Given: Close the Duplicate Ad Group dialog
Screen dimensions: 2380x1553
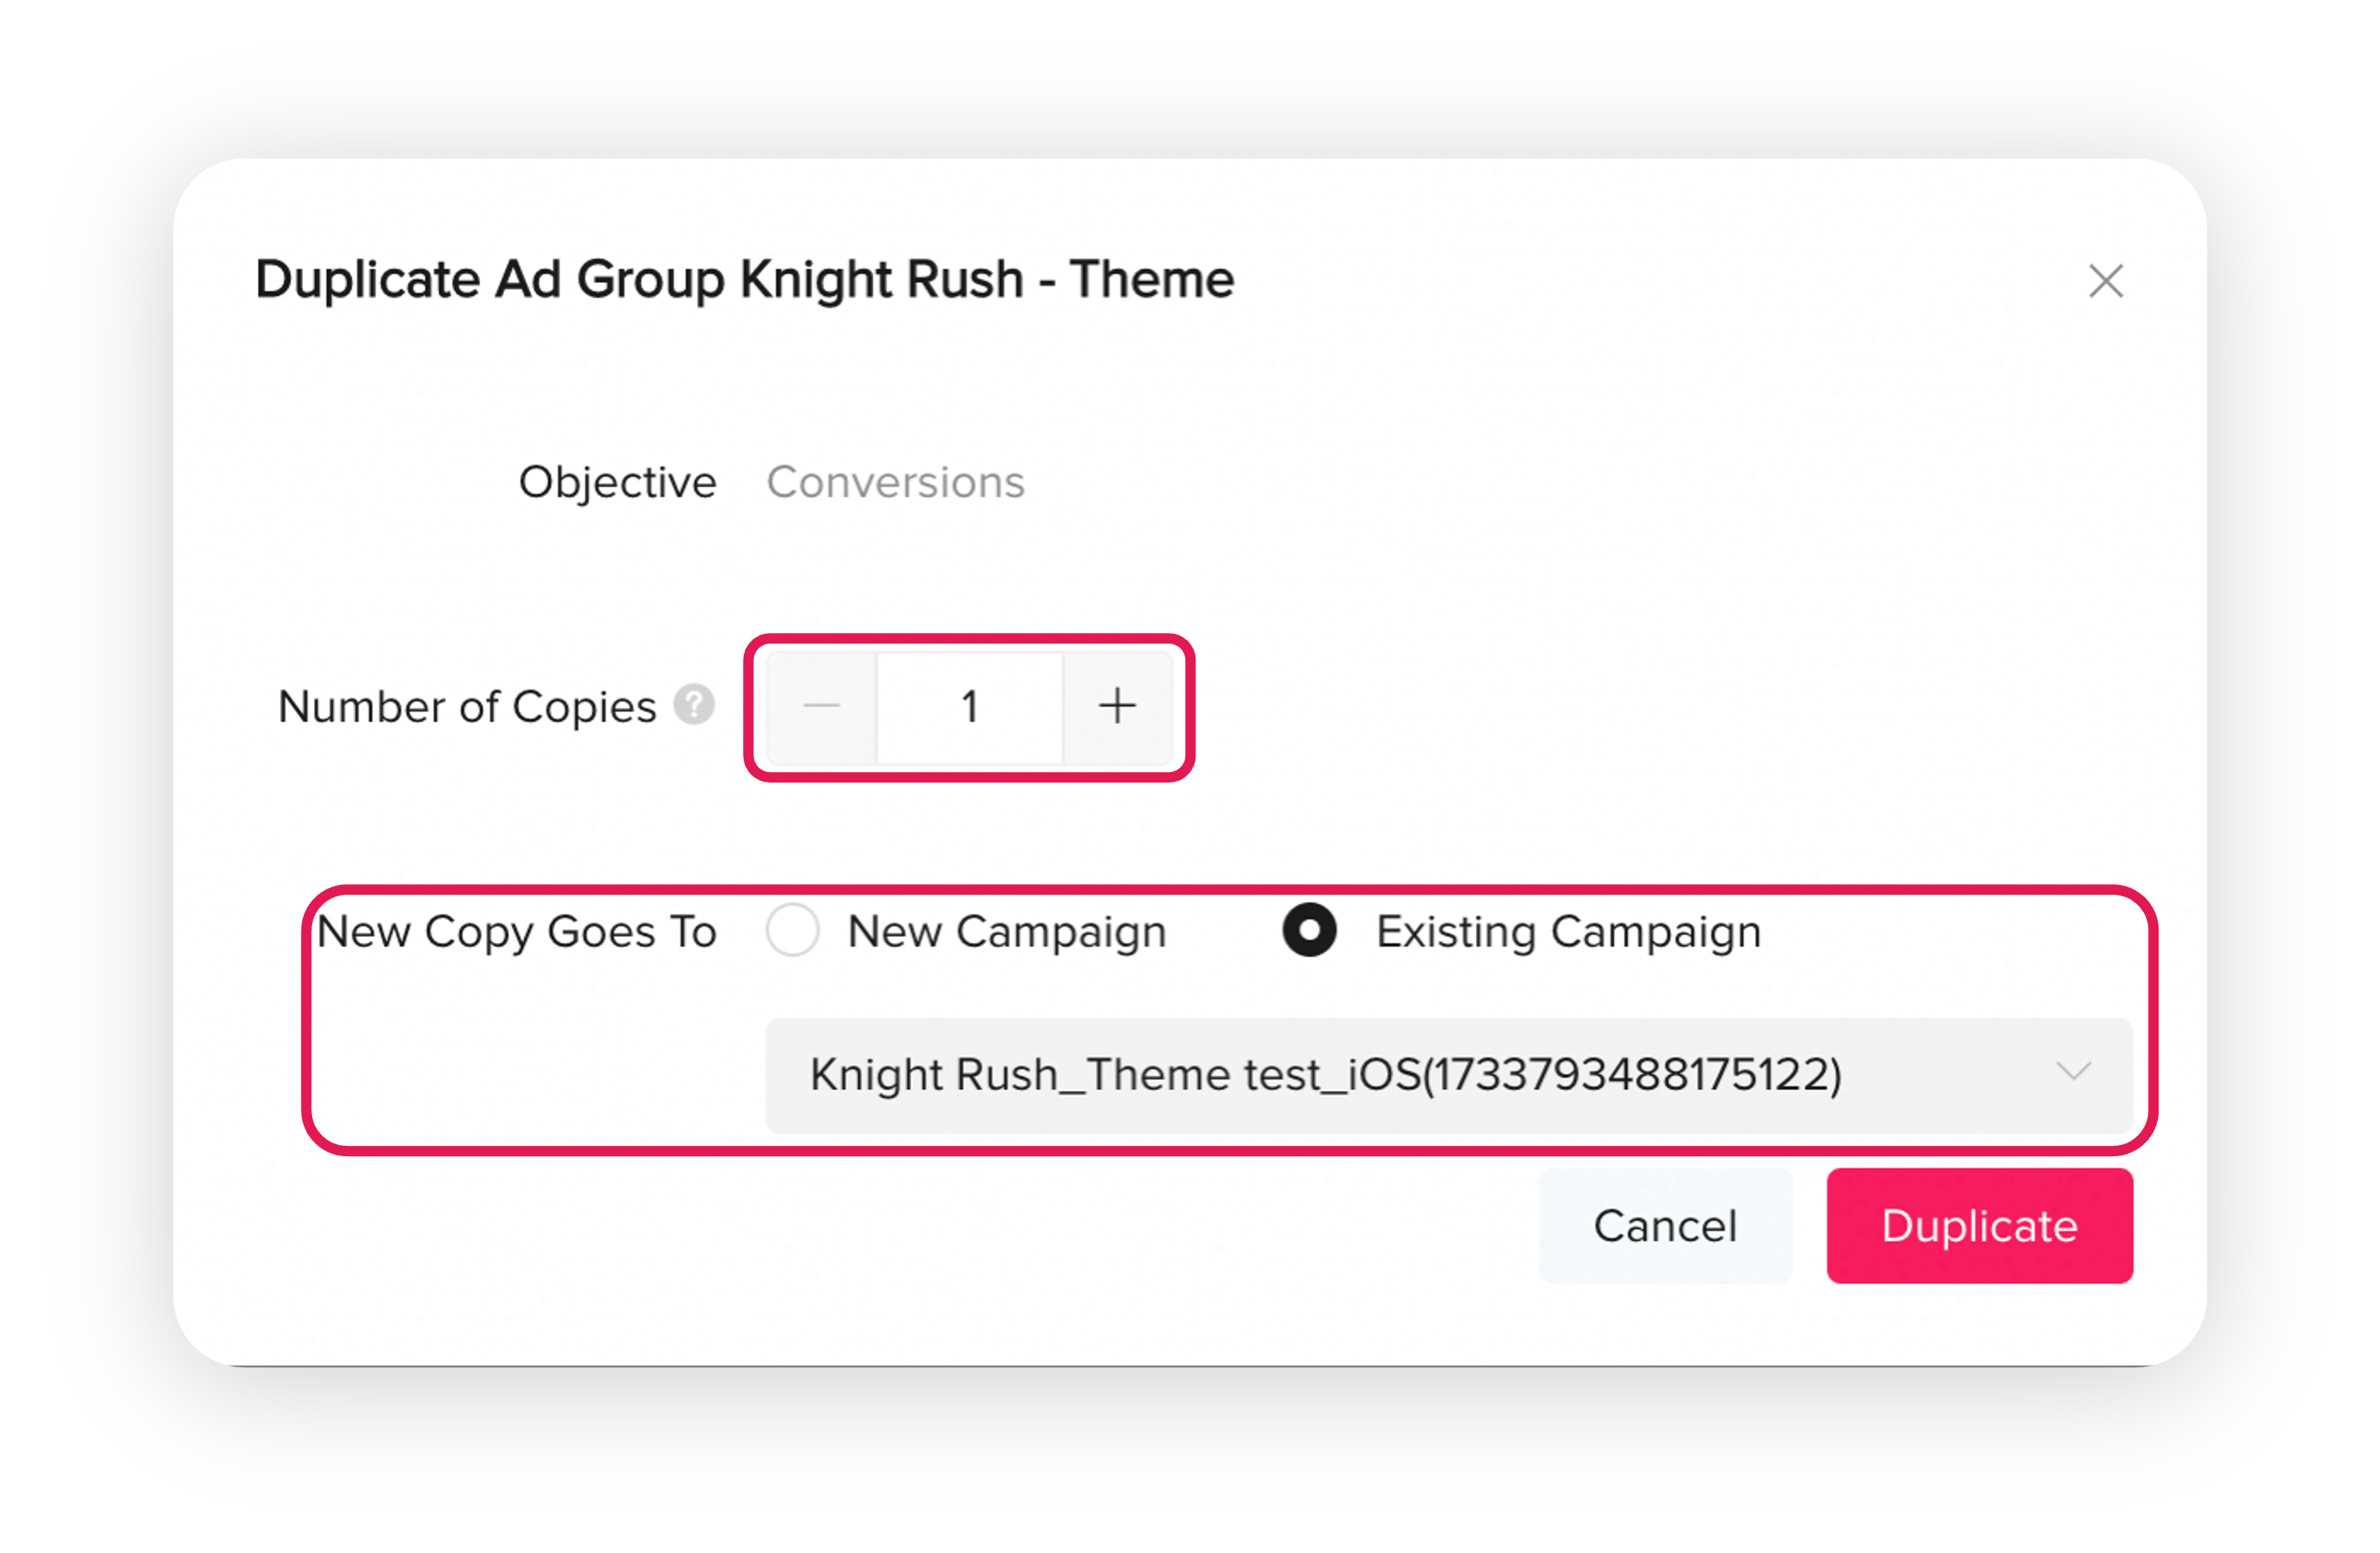Looking at the screenshot, I should click(x=2105, y=281).
